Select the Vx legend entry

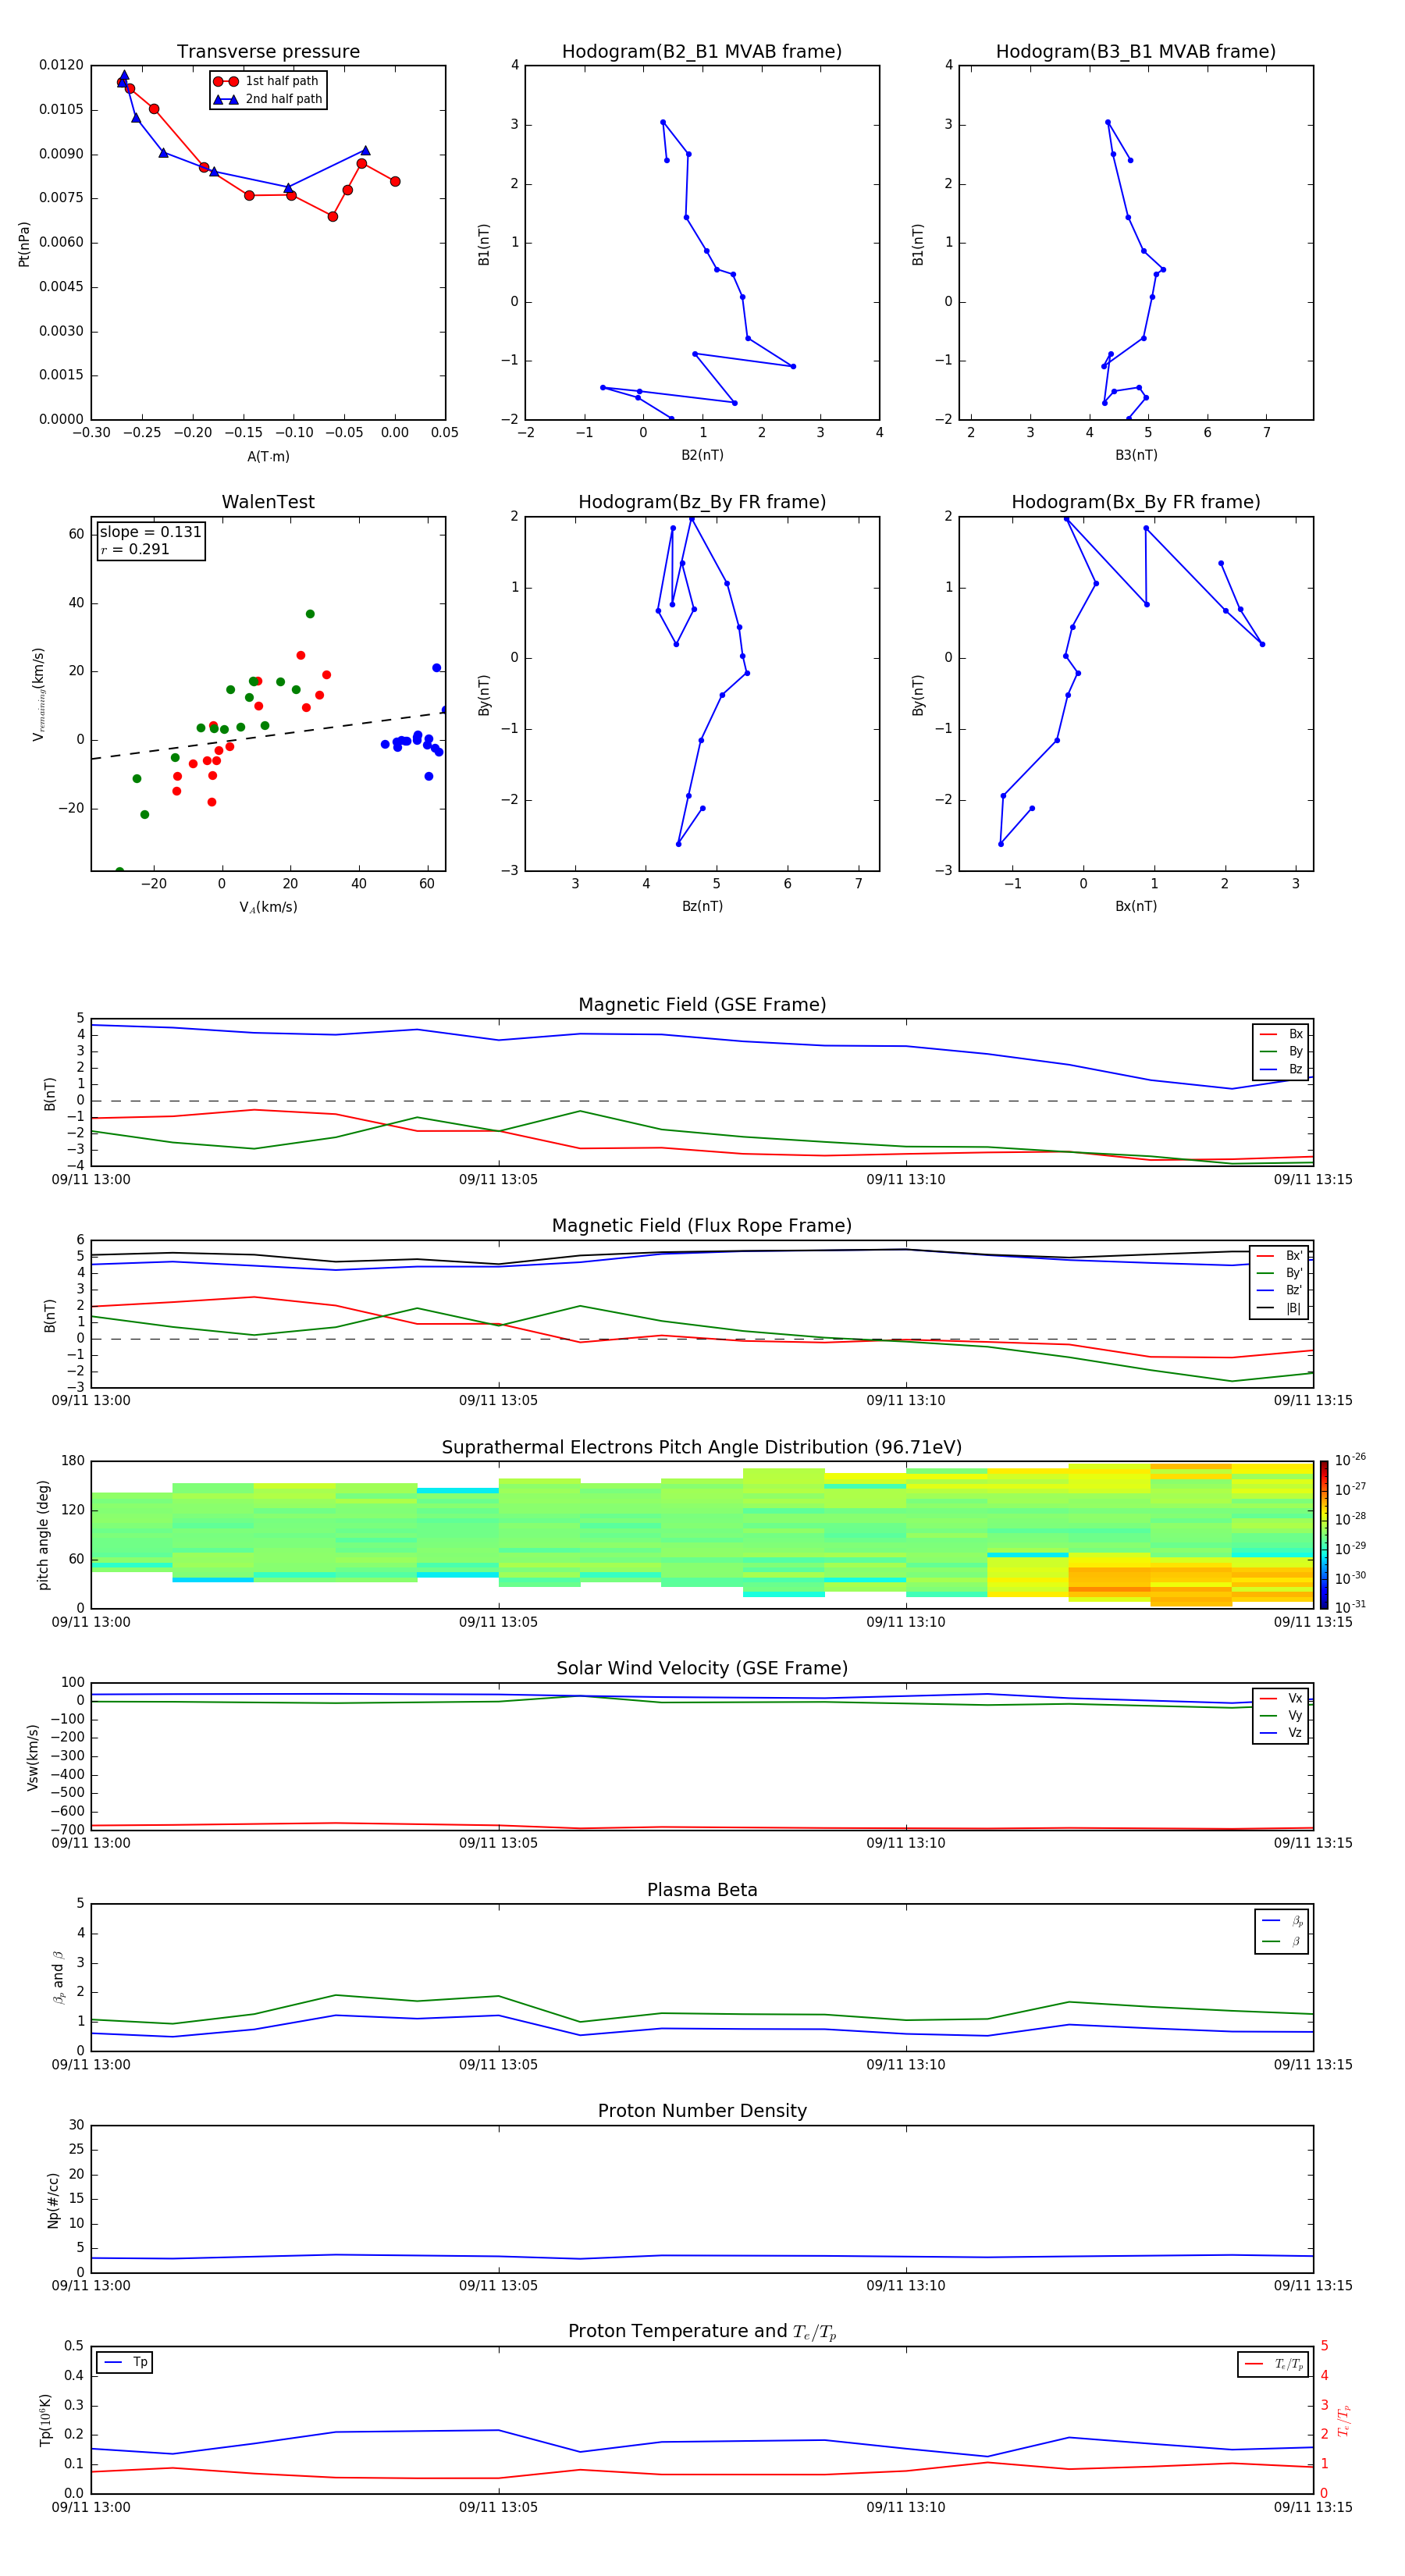1281,1698
